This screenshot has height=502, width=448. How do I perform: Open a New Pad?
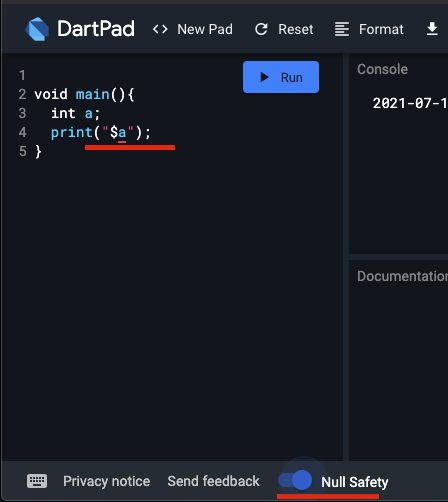(x=193, y=29)
